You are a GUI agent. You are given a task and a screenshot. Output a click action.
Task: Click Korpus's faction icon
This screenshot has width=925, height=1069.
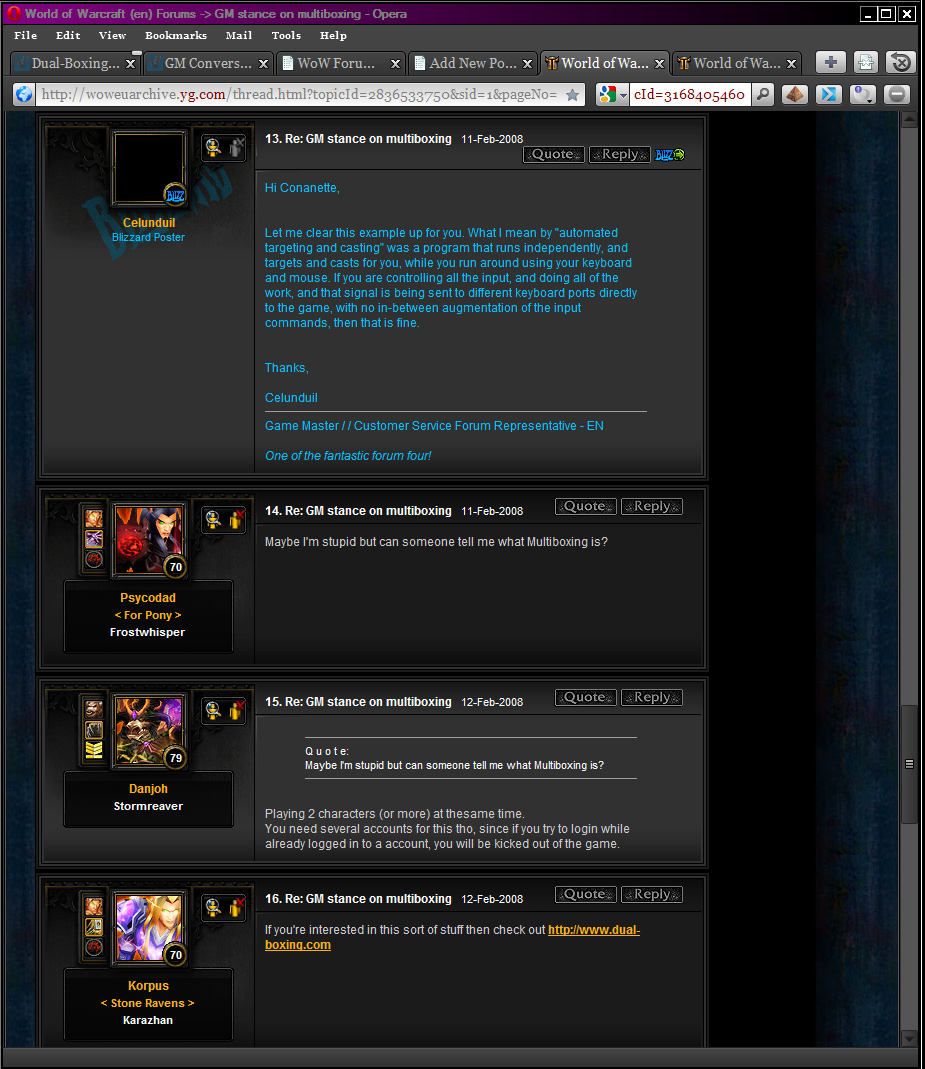pos(94,948)
